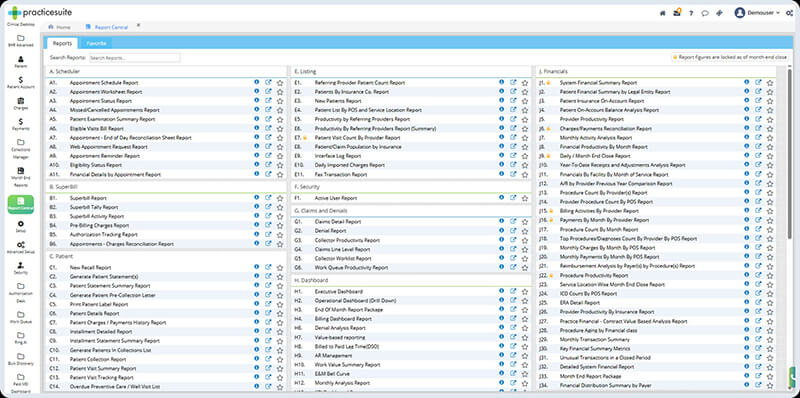Open the help question mark icon

691,13
